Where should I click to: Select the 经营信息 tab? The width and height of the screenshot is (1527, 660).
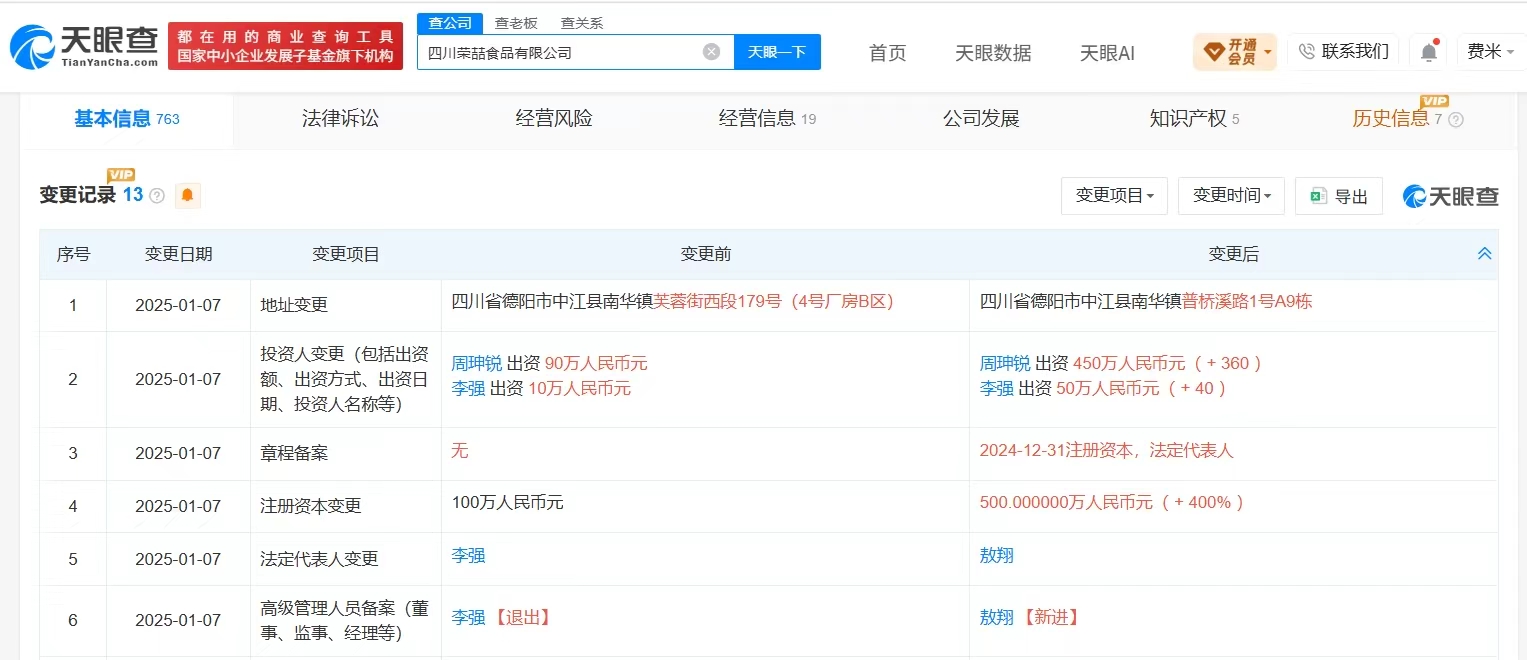click(x=767, y=119)
